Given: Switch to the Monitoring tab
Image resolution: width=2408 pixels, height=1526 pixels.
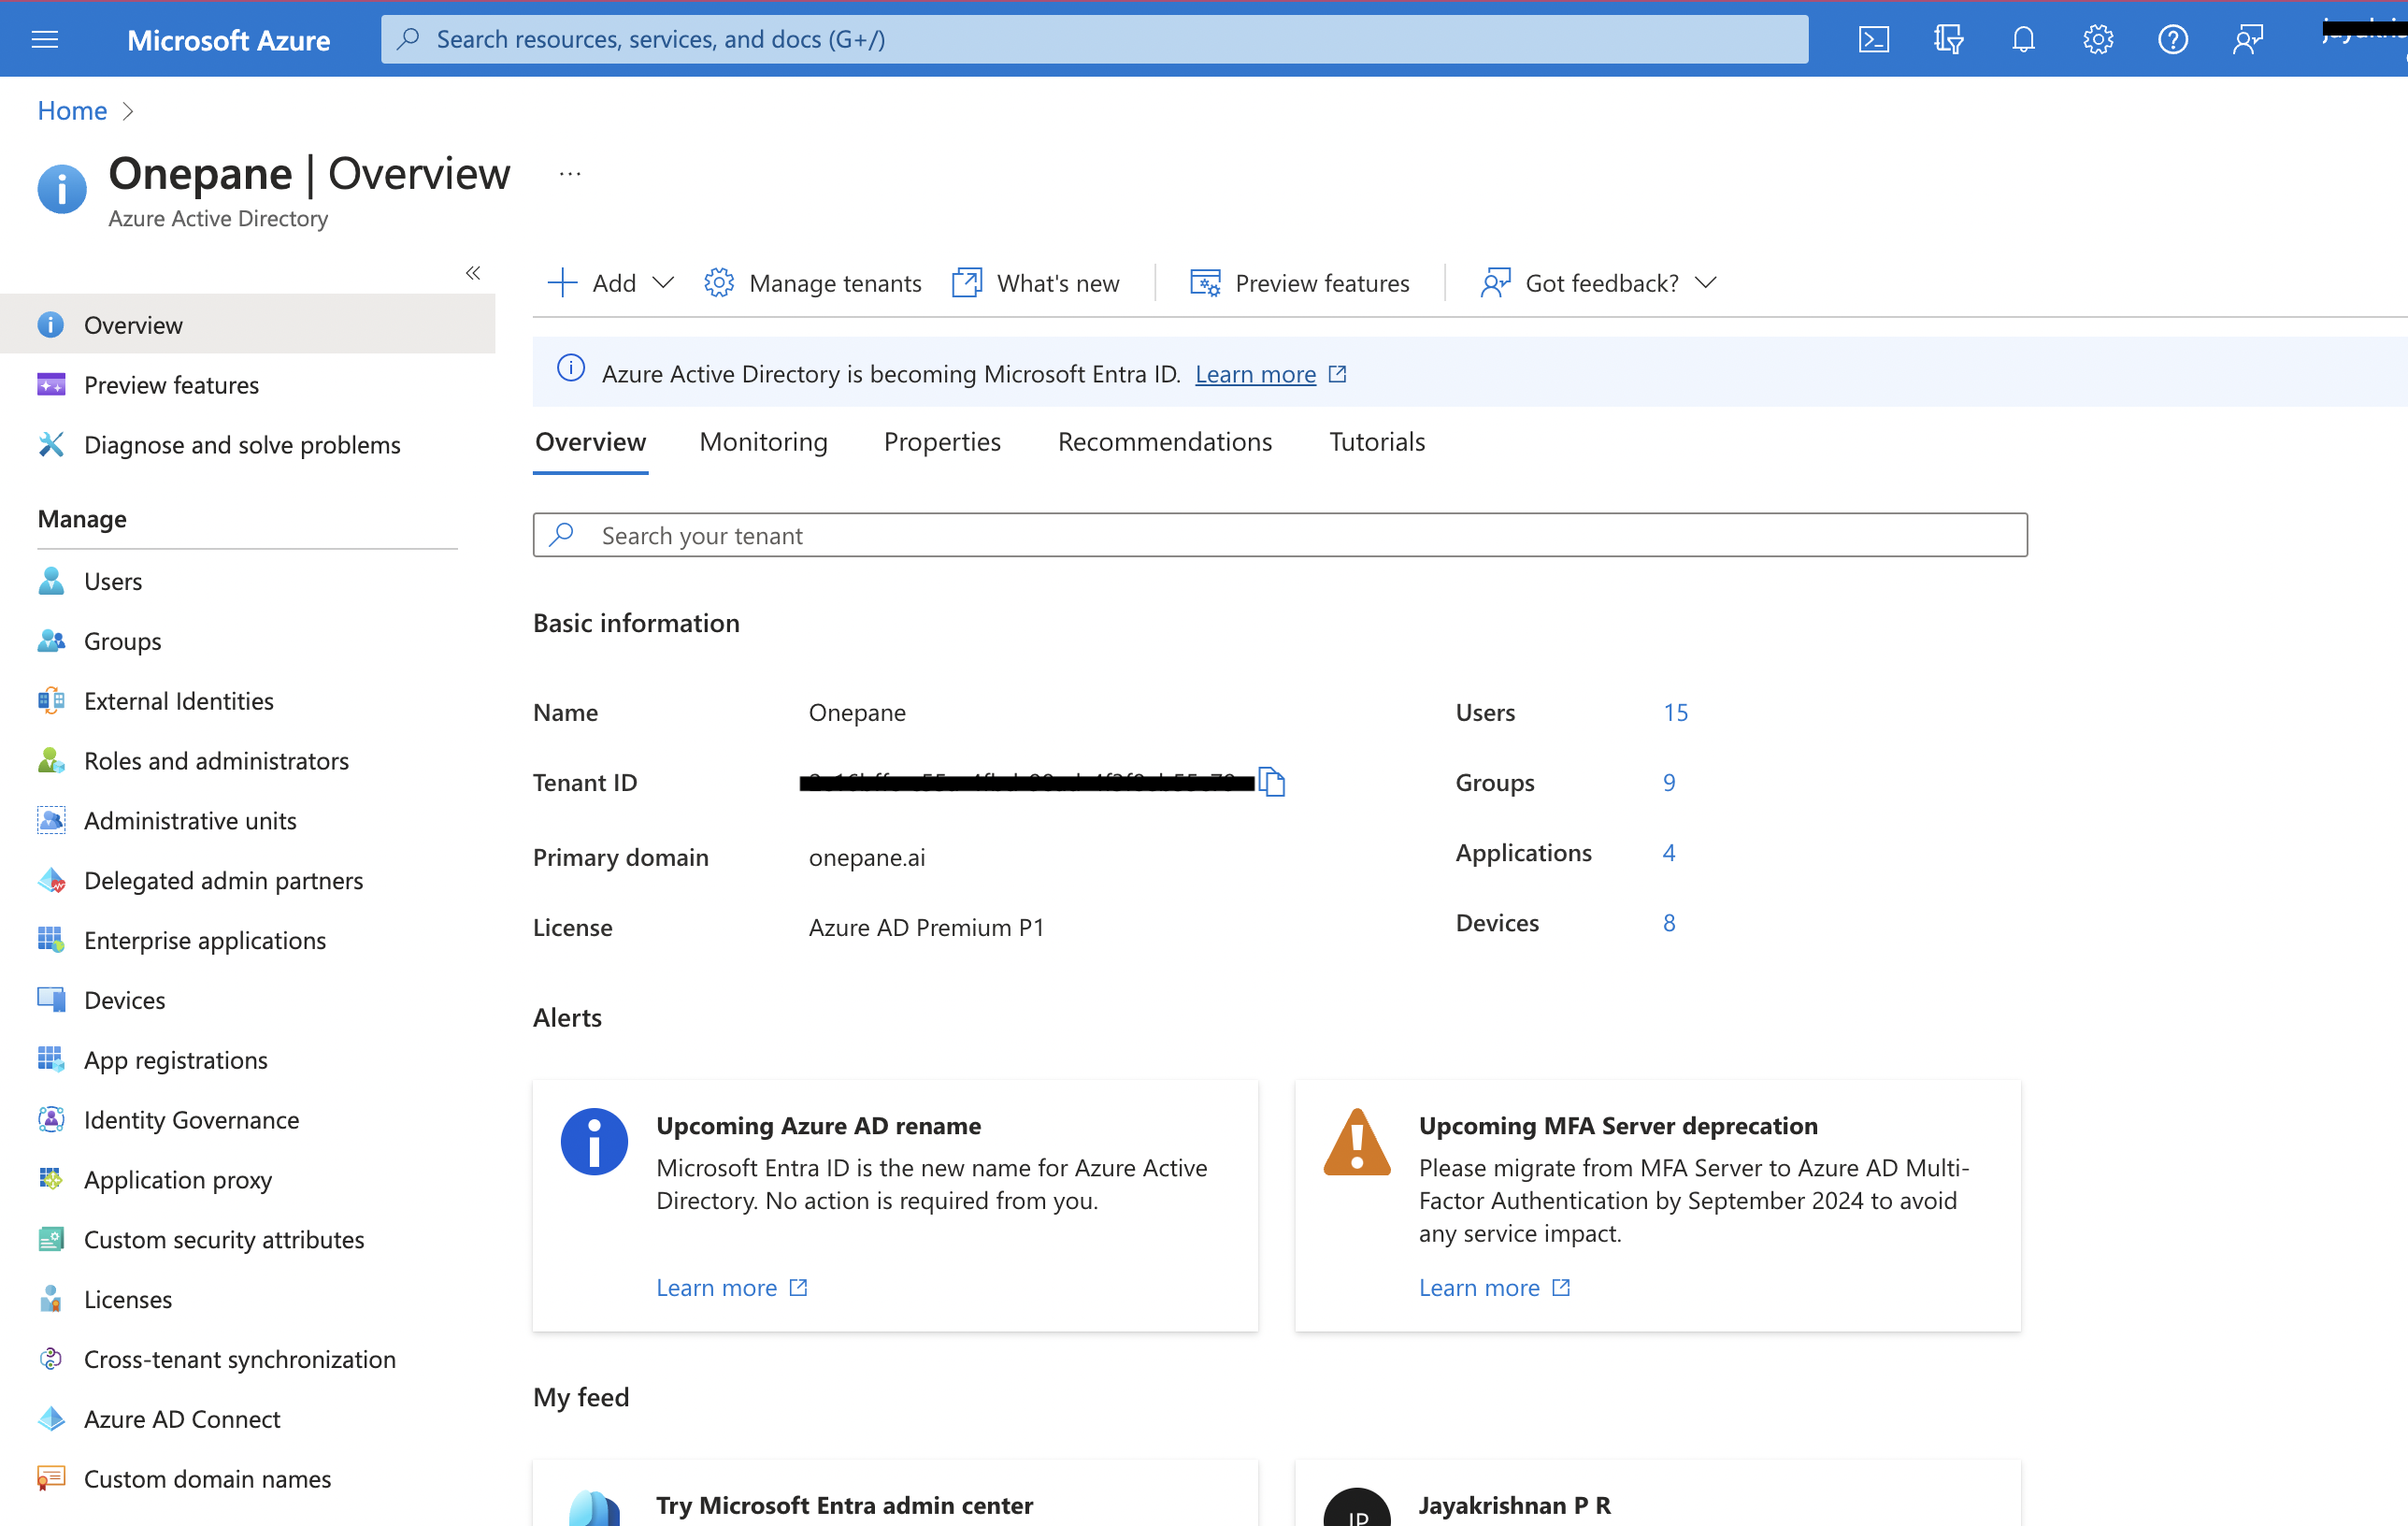Looking at the screenshot, I should 764,442.
